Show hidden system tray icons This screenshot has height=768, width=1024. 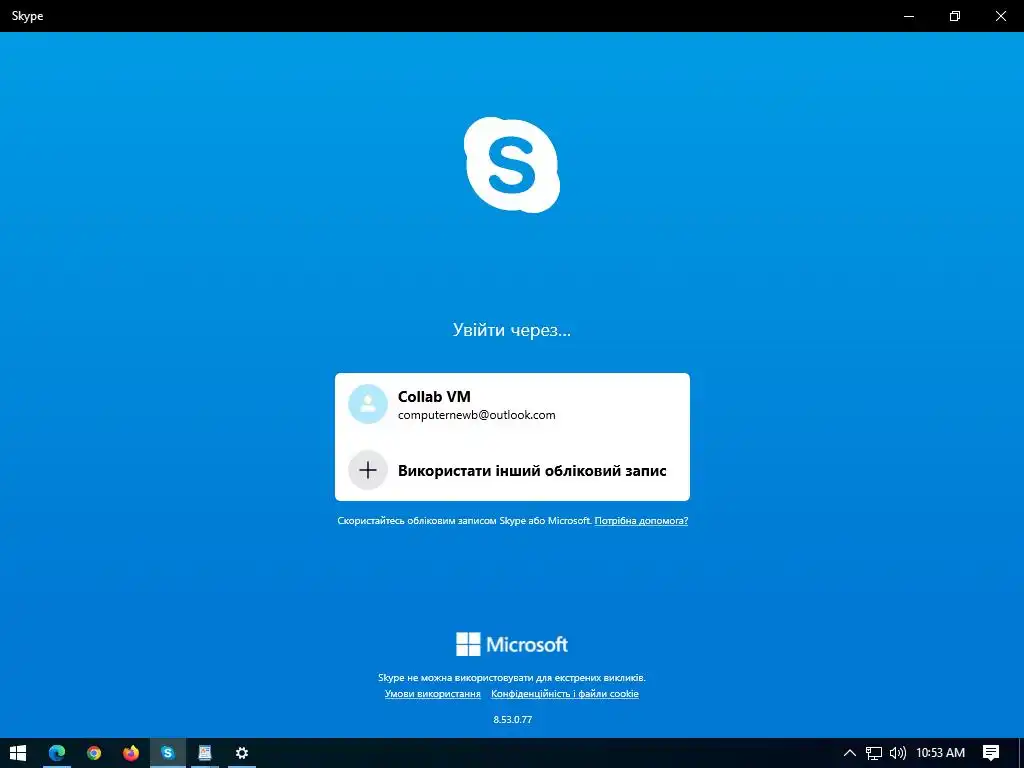[850, 753]
